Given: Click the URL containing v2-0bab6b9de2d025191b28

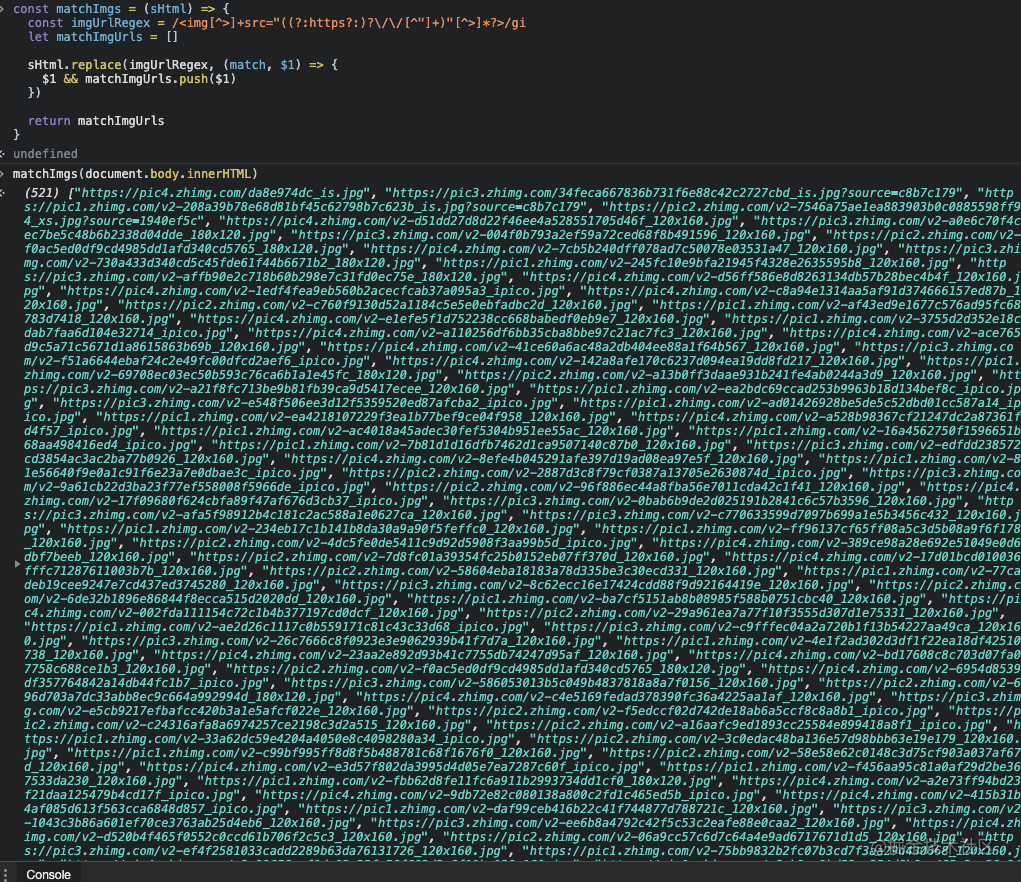Looking at the screenshot, I should (x=703, y=501).
